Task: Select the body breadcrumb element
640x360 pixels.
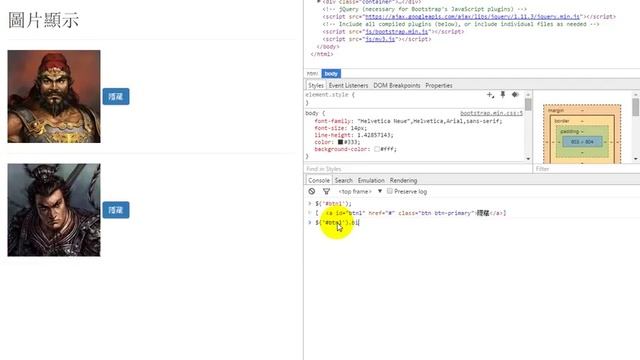Action: tap(331, 73)
